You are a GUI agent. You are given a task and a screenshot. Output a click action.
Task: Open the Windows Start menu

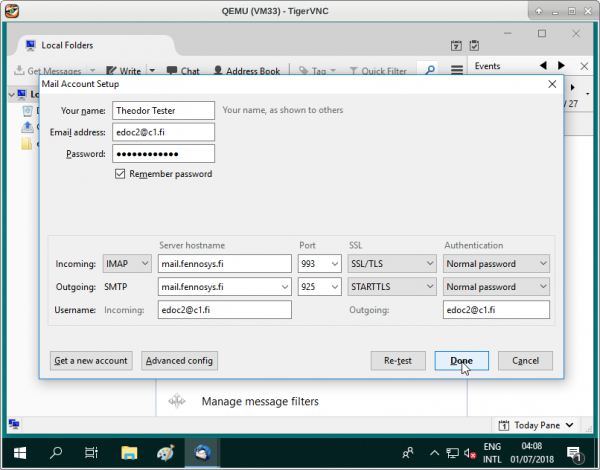(x=20, y=453)
